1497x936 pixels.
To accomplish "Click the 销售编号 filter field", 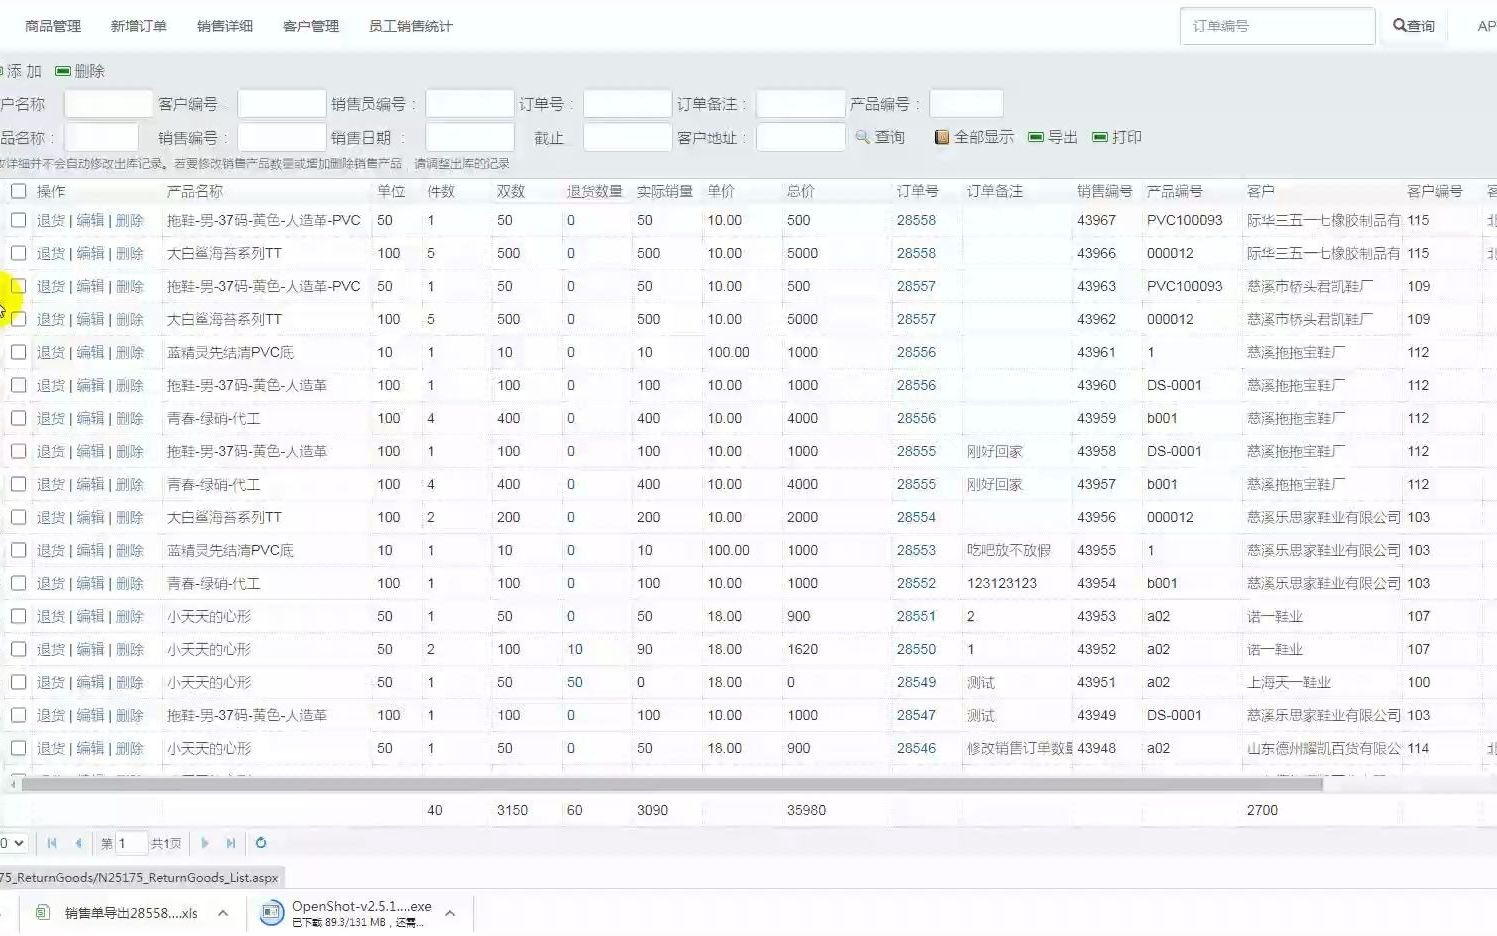I will [x=282, y=137].
